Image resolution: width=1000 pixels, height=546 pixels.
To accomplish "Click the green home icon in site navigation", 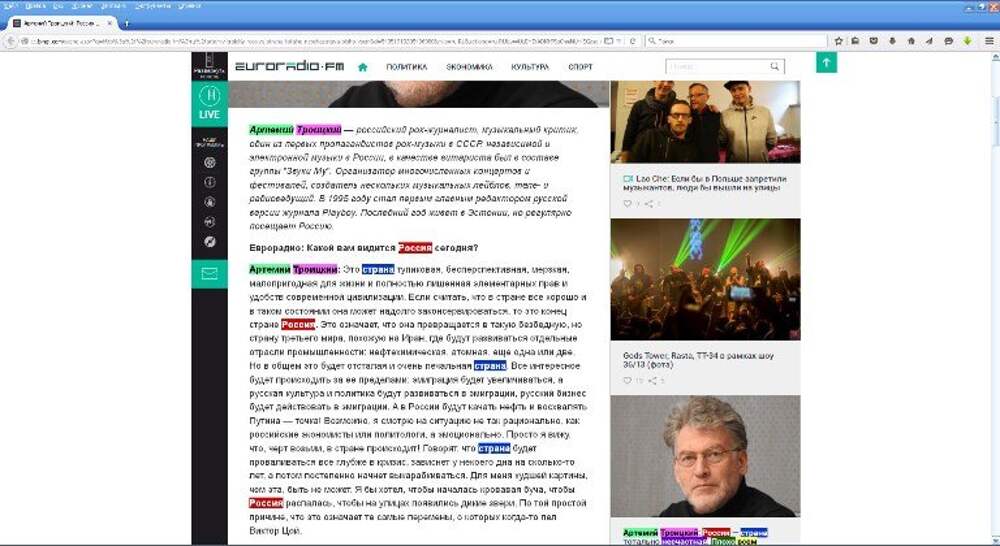I will (x=362, y=67).
